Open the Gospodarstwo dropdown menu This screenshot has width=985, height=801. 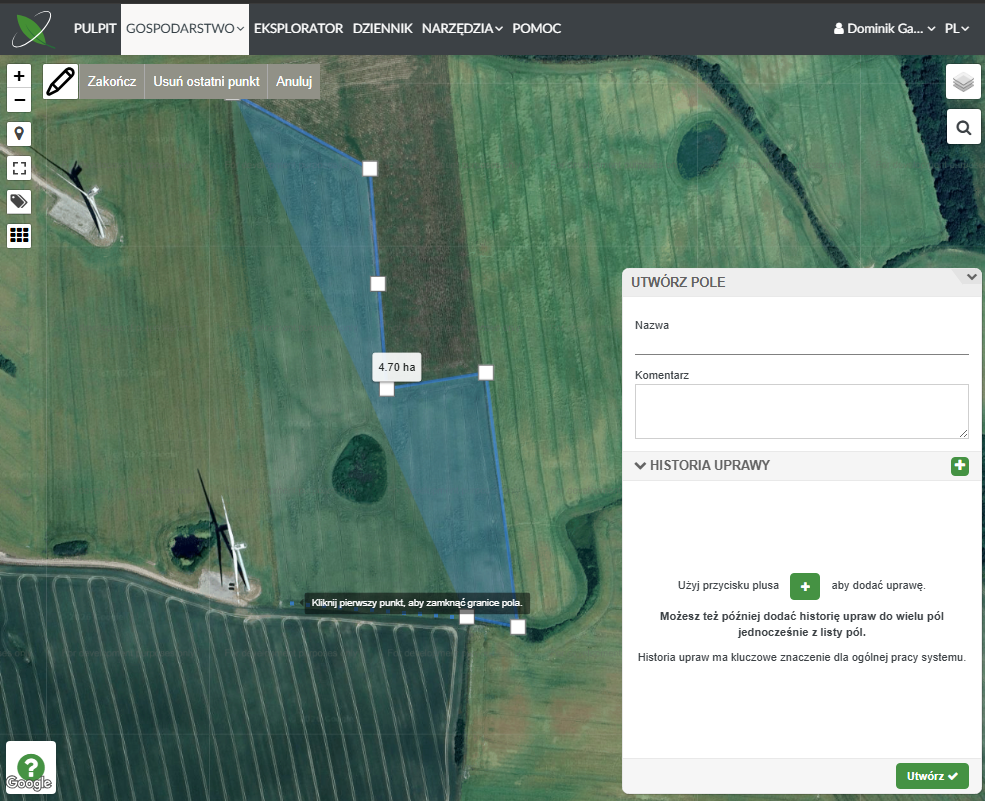pyautogui.click(x=185, y=29)
